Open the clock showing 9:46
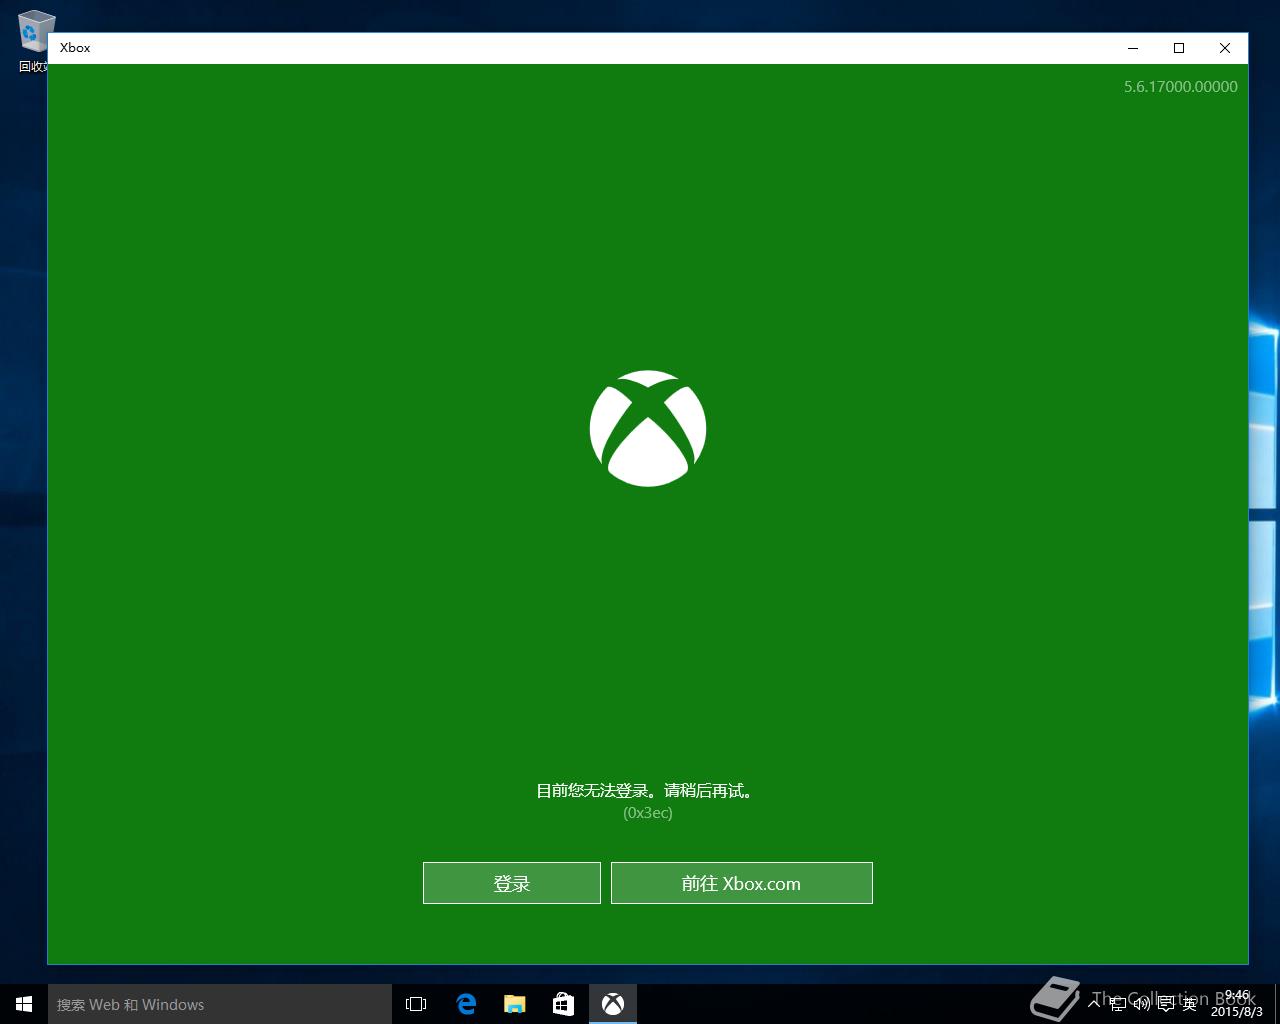 [x=1237, y=1004]
